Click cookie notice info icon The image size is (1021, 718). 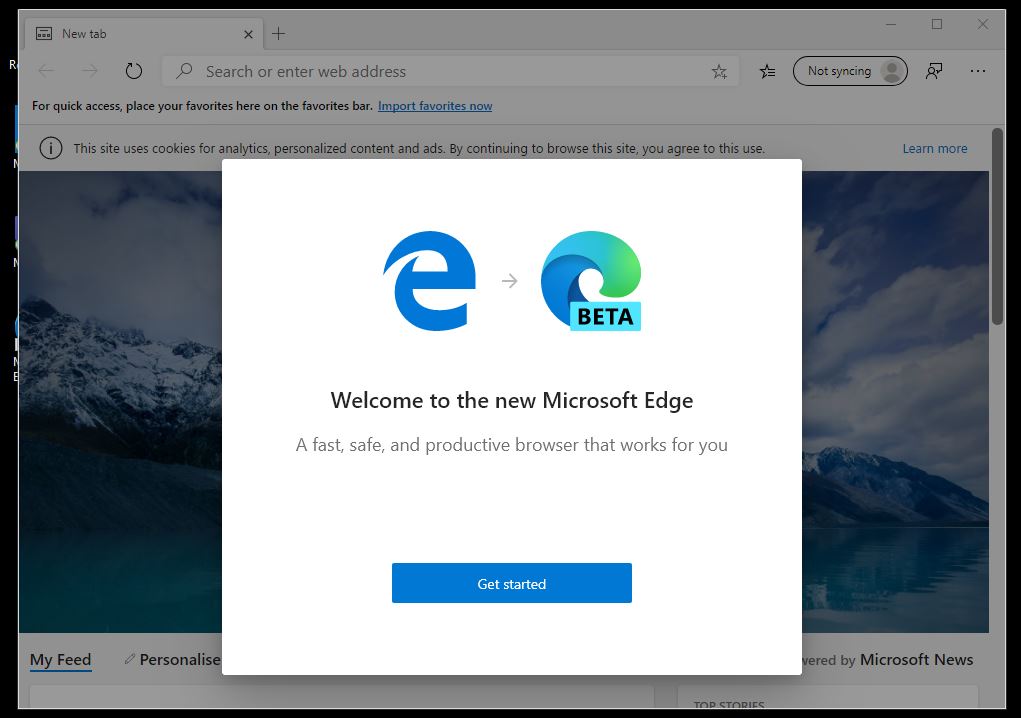[51, 148]
